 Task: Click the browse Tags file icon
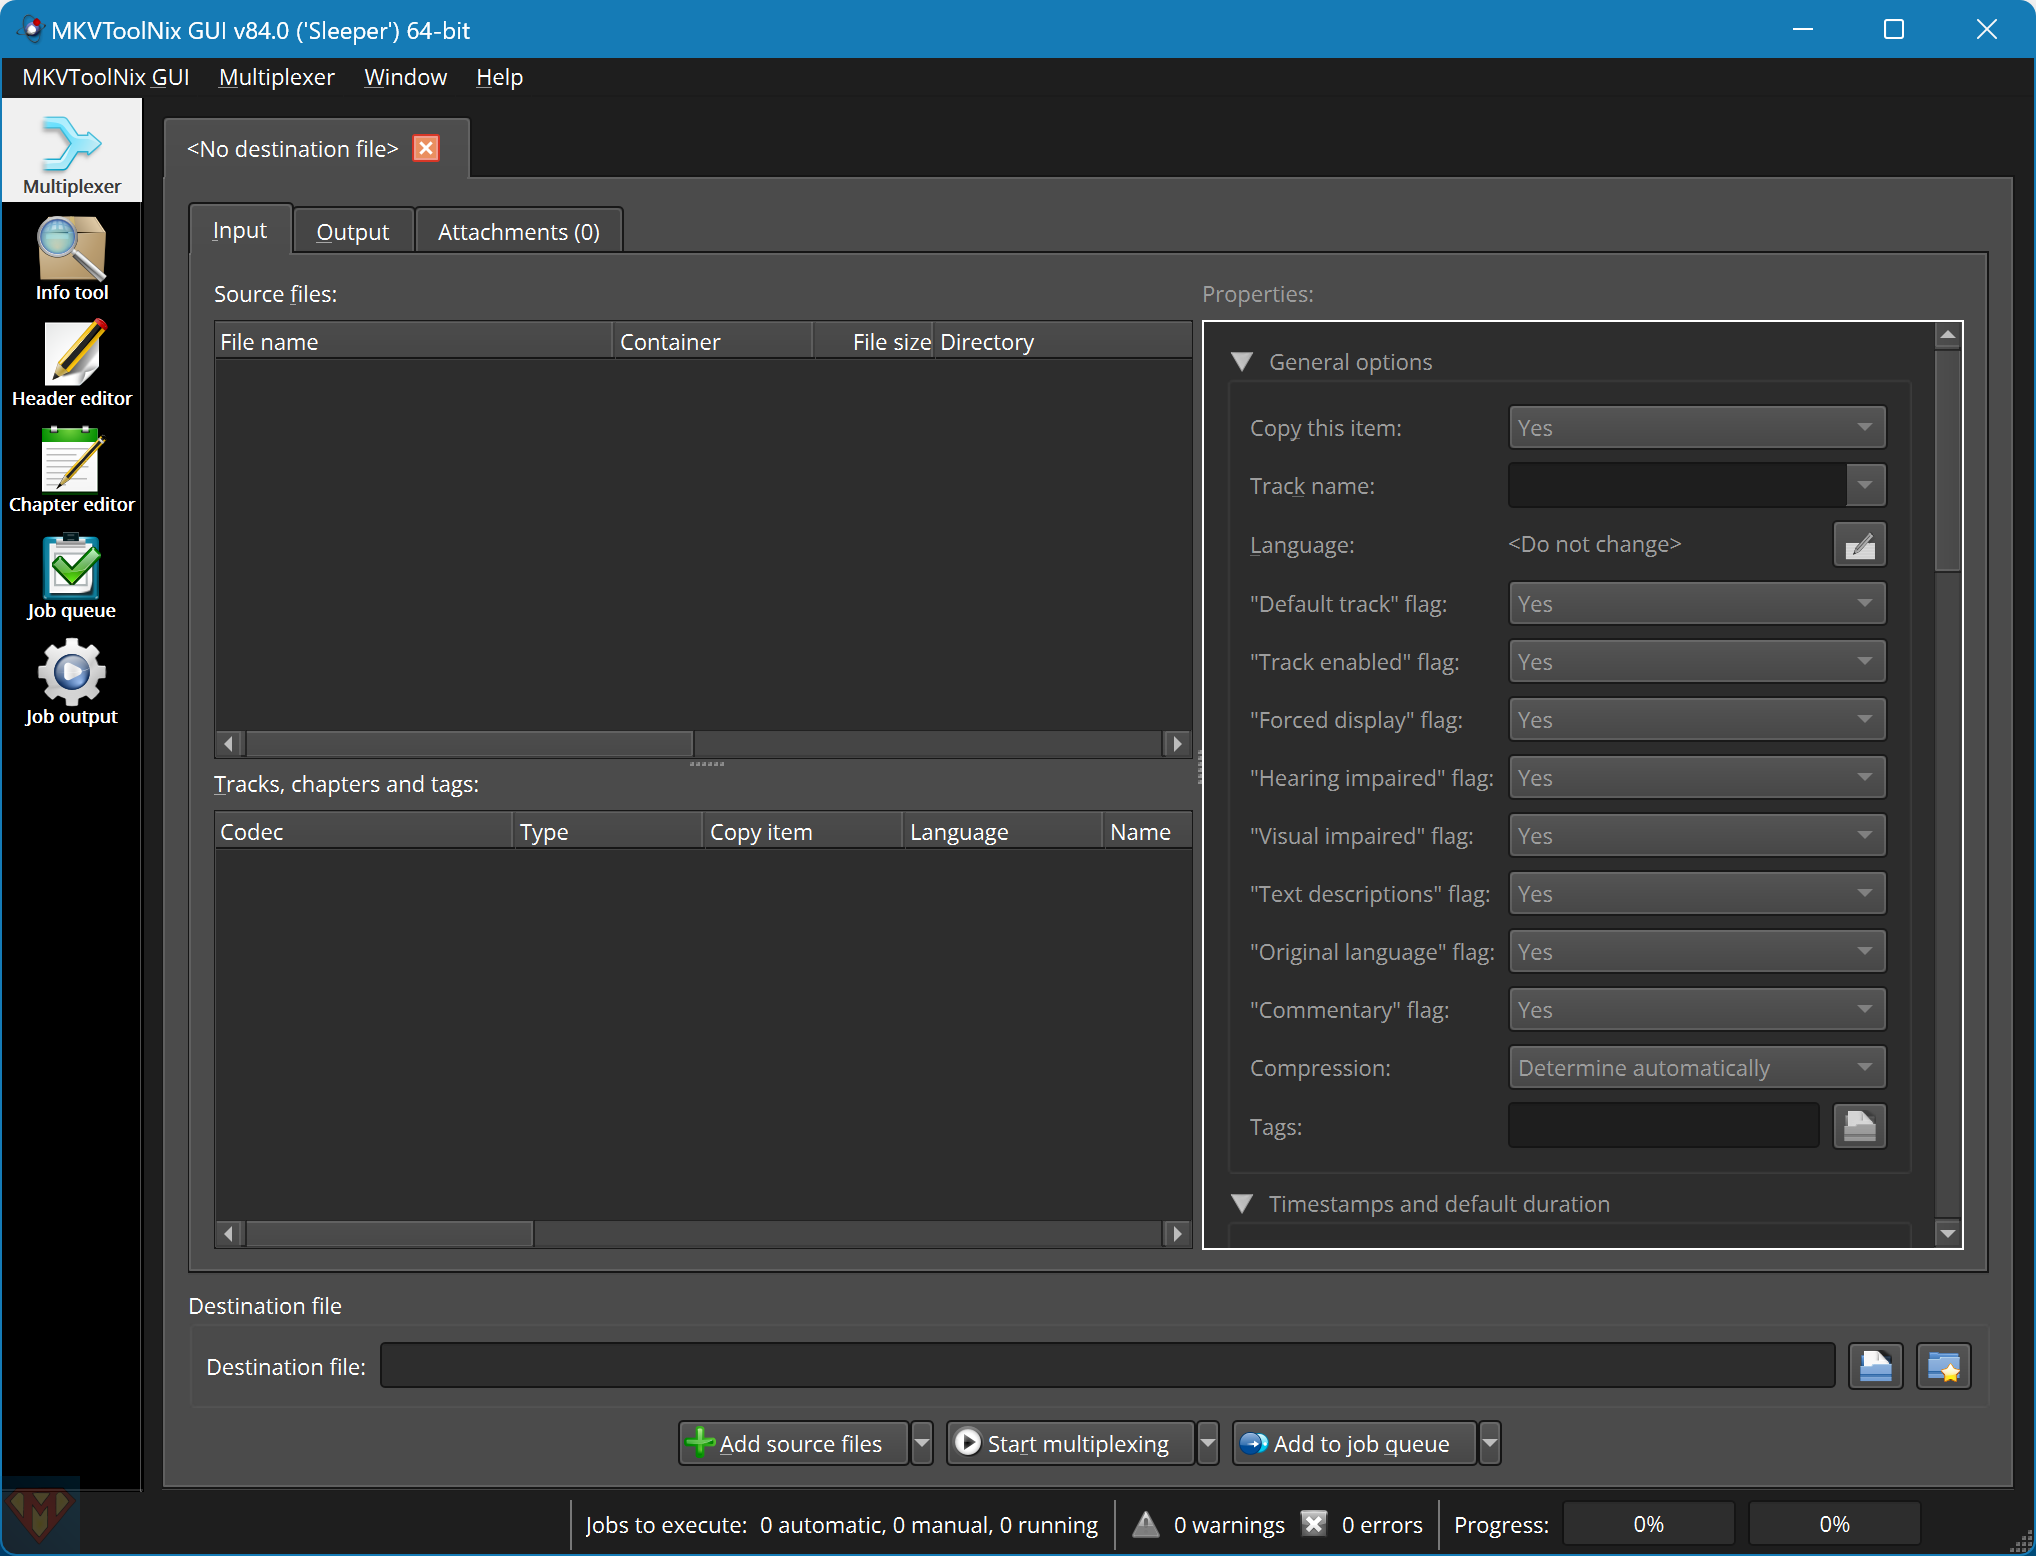click(1860, 1126)
